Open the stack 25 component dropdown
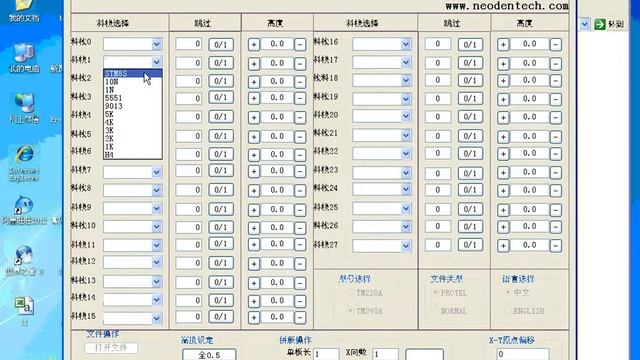 click(406, 209)
